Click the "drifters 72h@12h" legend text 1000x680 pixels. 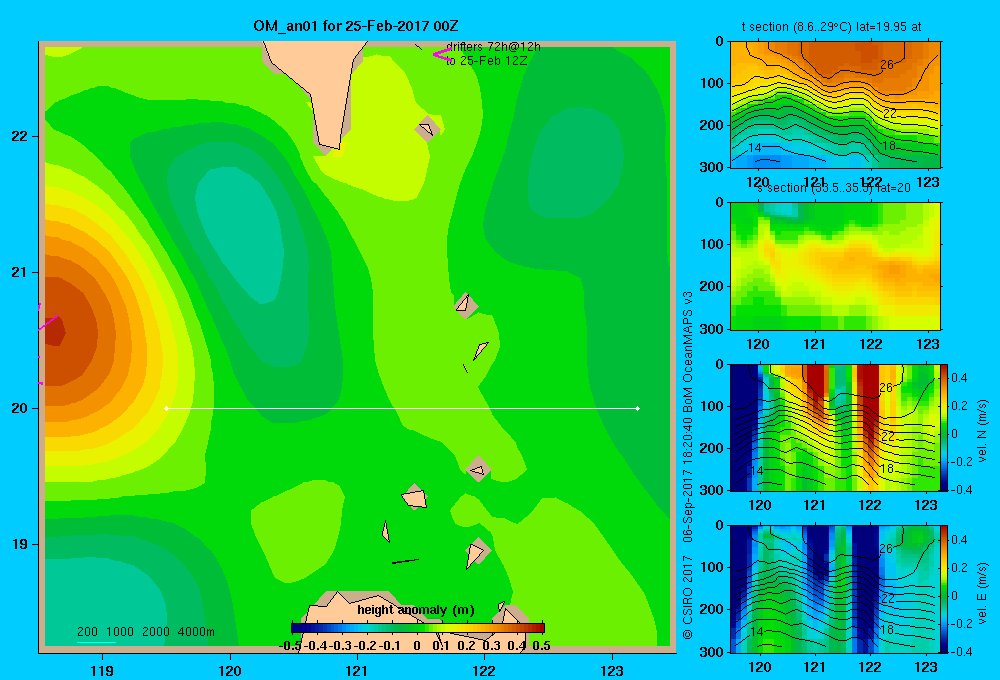(x=493, y=47)
